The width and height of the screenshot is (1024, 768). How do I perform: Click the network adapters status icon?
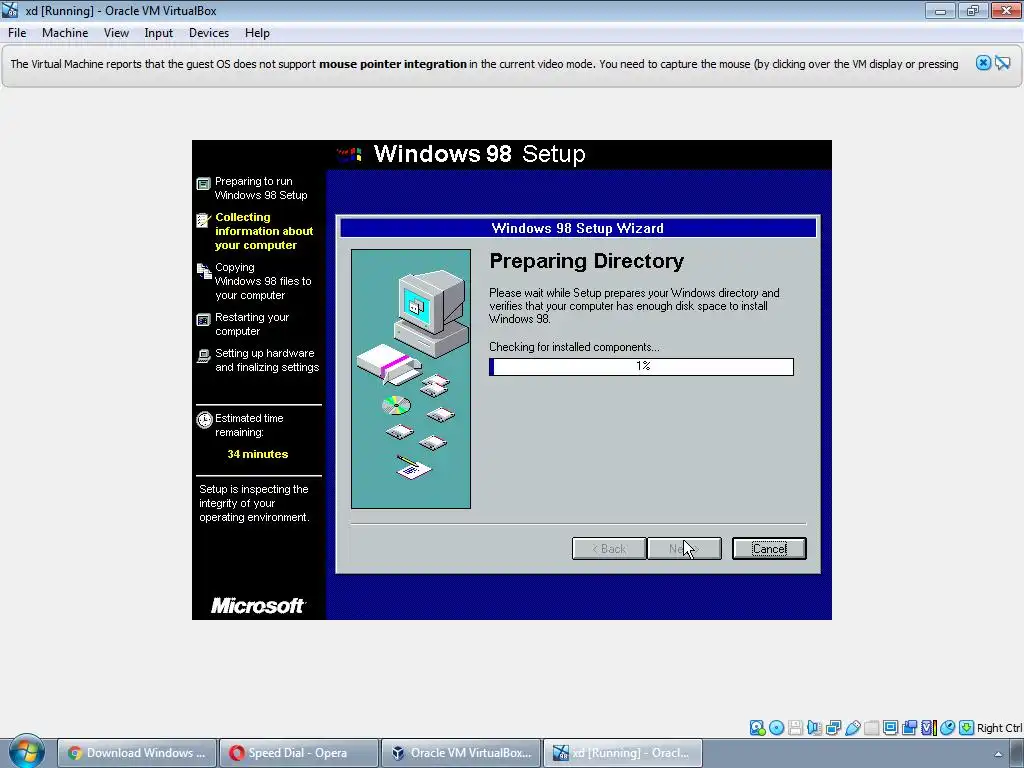[x=833, y=728]
